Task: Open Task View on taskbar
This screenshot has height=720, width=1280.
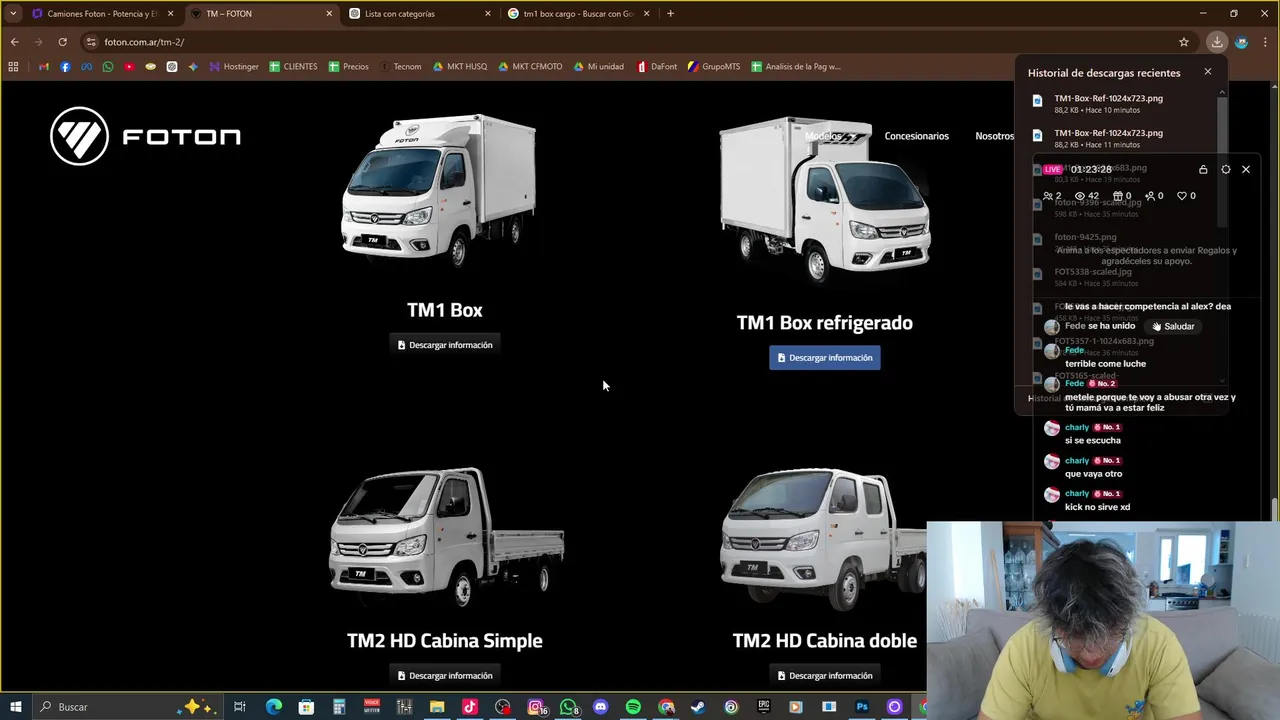Action: [239, 707]
